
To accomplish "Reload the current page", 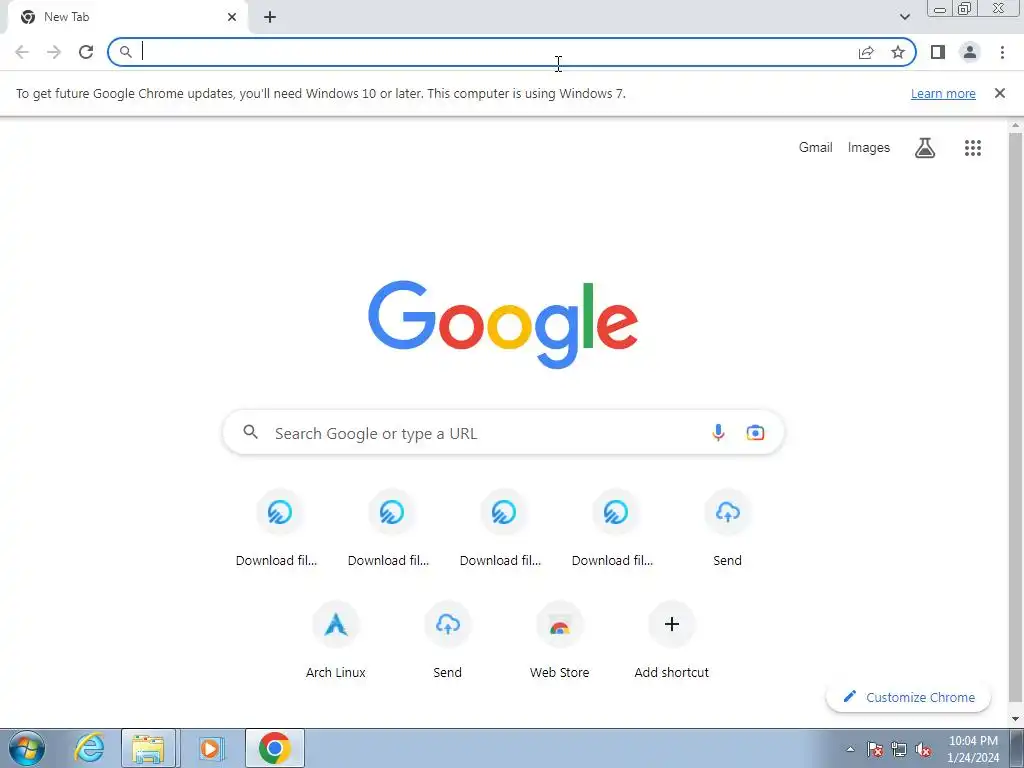I will [x=86, y=52].
